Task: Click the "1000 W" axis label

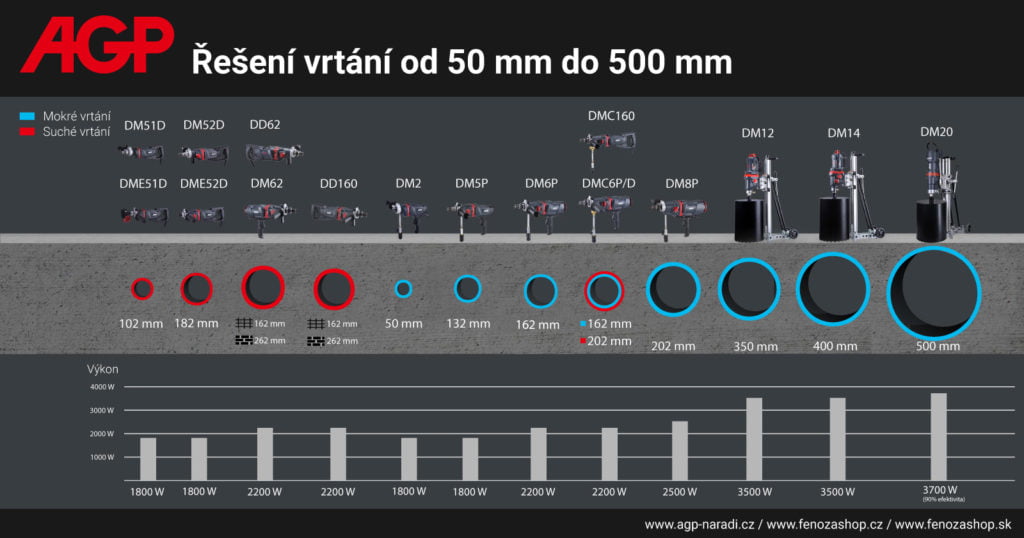Action: pos(102,458)
